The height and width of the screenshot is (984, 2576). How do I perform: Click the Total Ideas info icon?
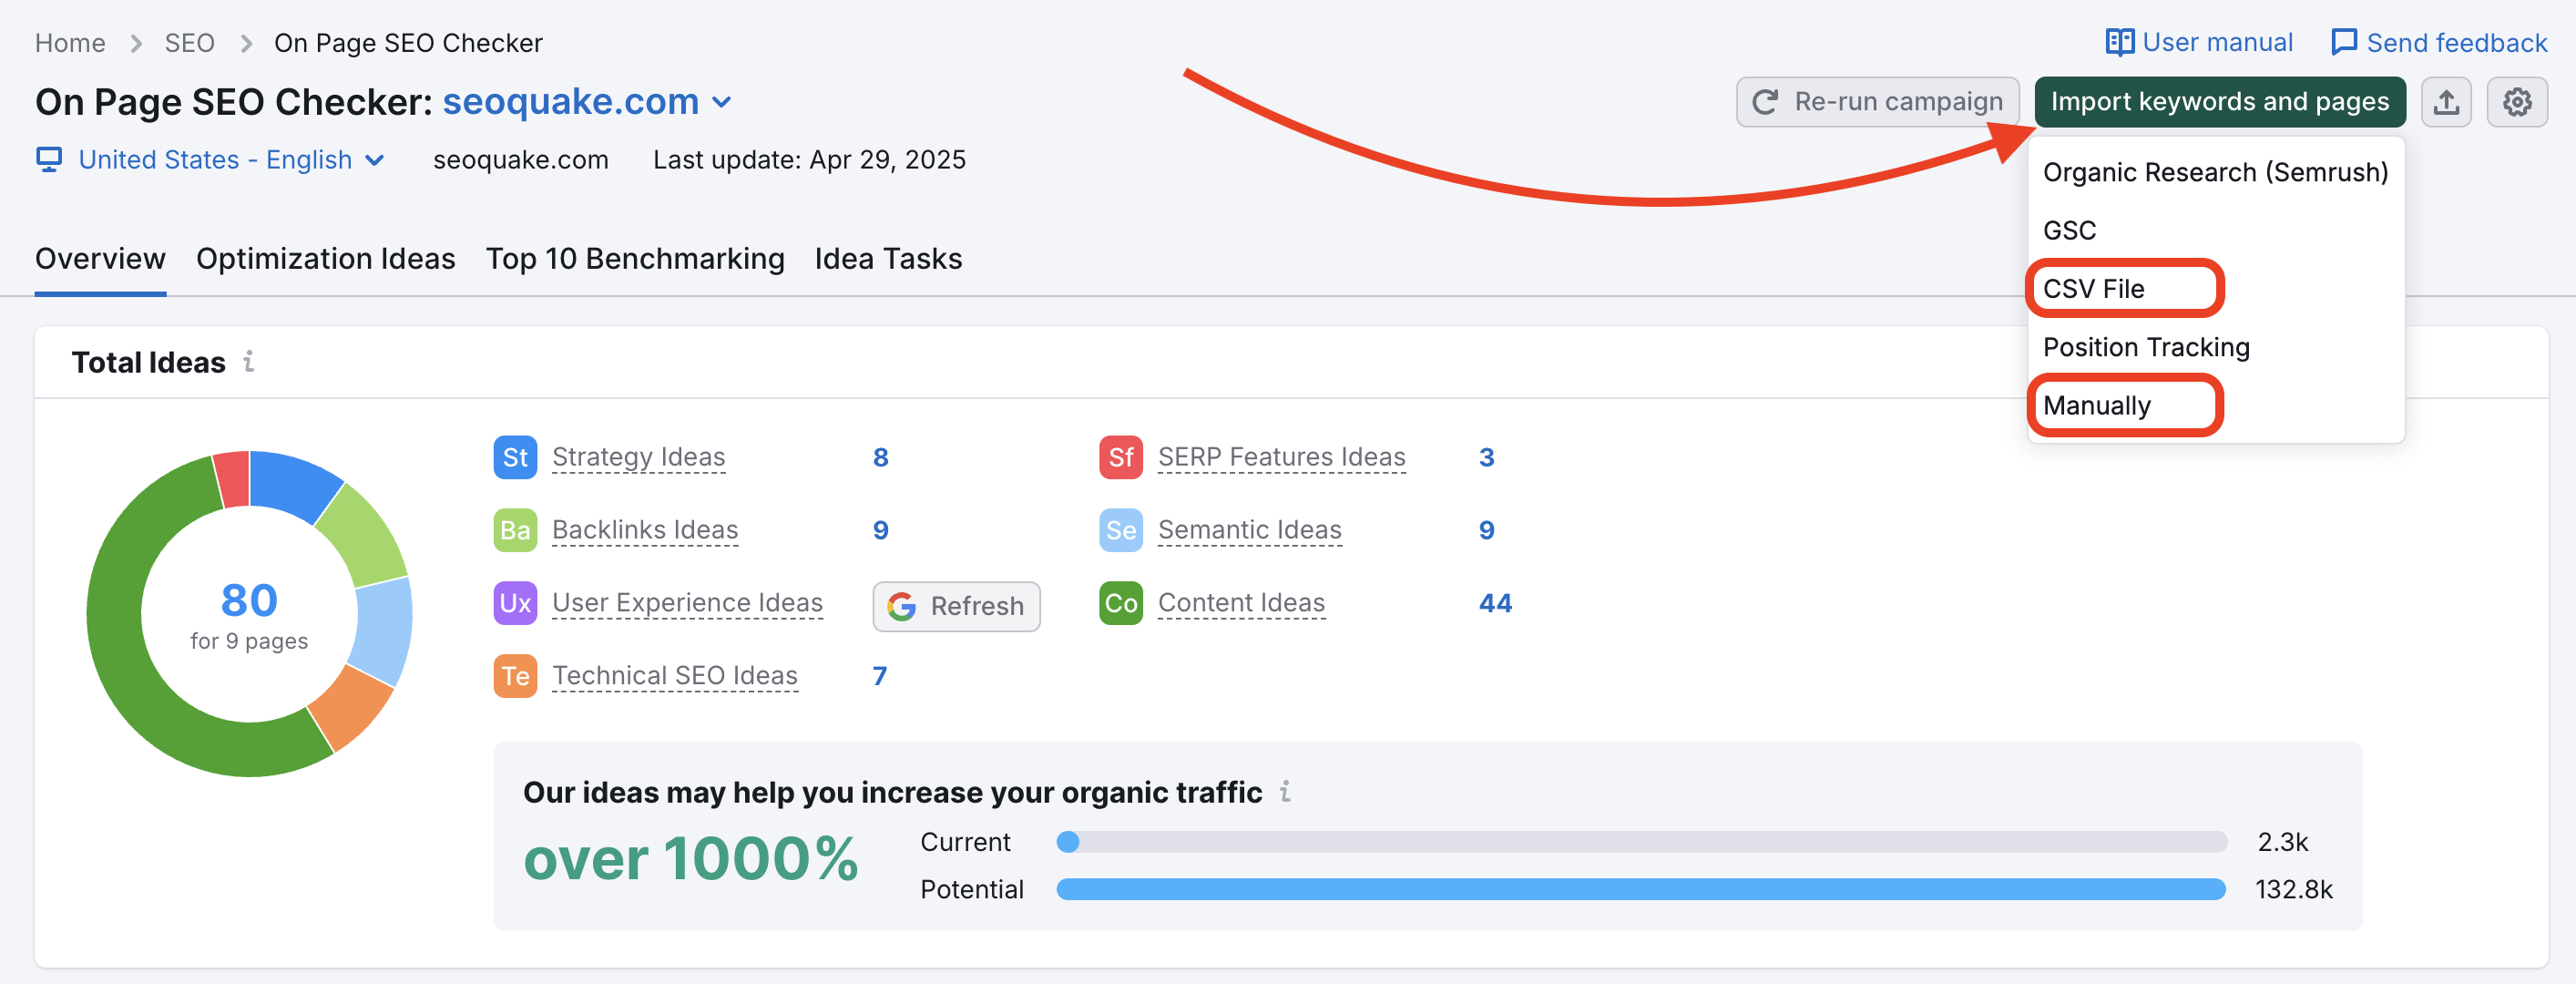(250, 362)
